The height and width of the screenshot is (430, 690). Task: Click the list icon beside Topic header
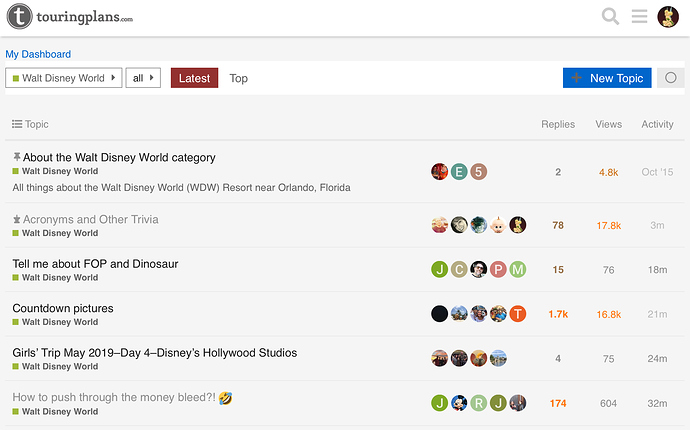17,124
